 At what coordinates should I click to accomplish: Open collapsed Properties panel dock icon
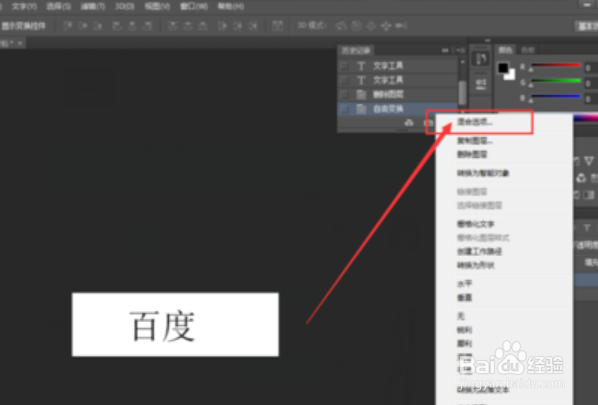pyautogui.click(x=481, y=84)
